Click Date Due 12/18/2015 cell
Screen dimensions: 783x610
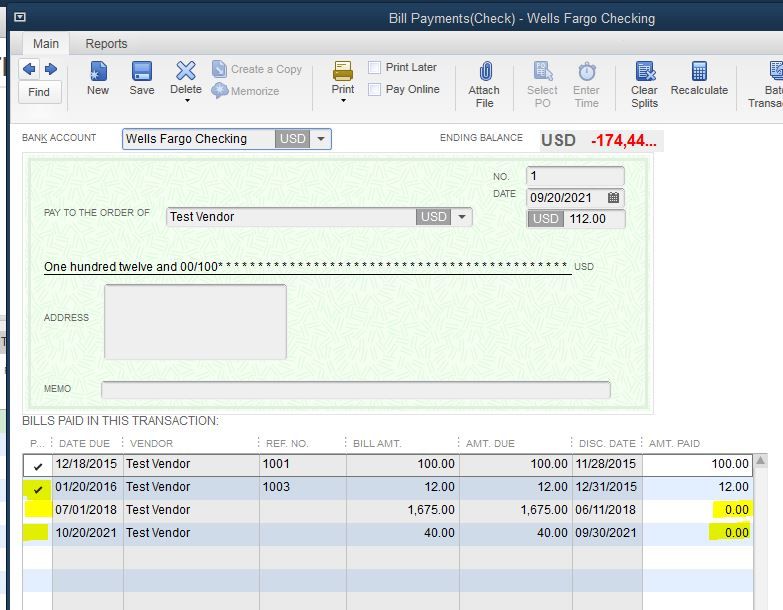(87, 464)
